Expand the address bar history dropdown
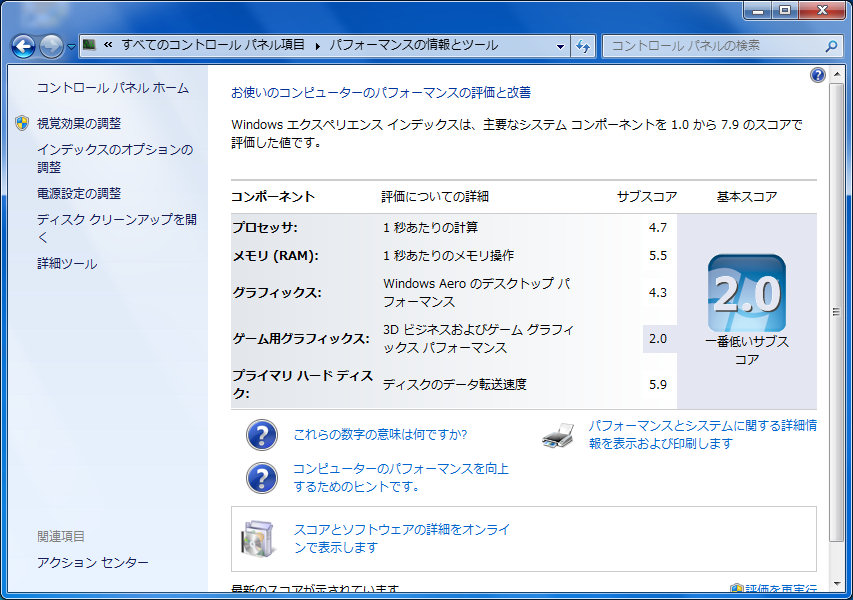Screen dimensions: 853x600 coord(560,46)
